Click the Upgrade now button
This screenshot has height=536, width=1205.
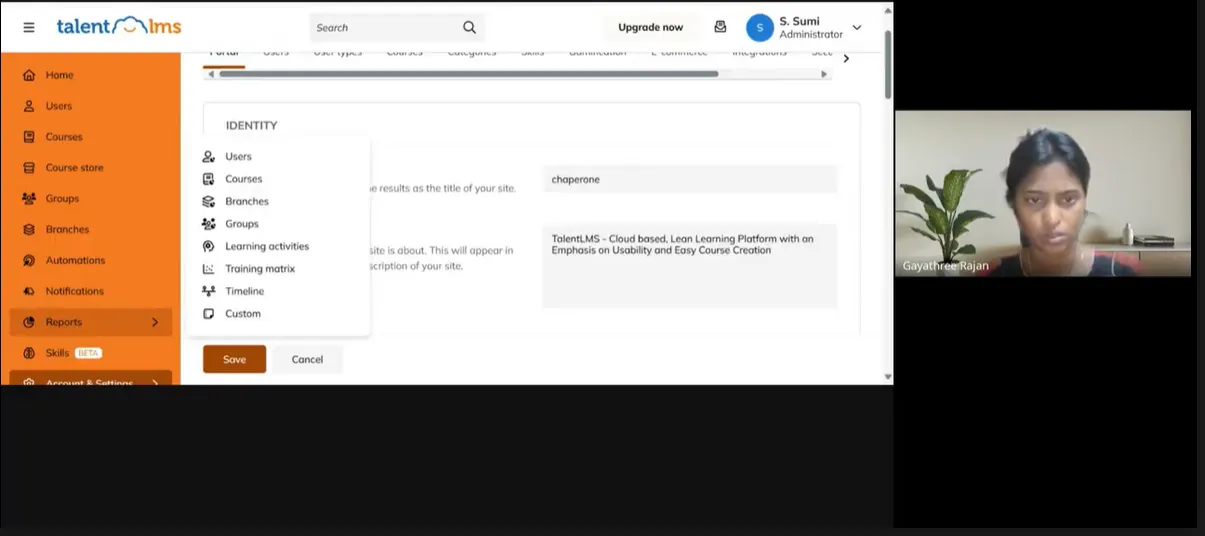click(650, 27)
